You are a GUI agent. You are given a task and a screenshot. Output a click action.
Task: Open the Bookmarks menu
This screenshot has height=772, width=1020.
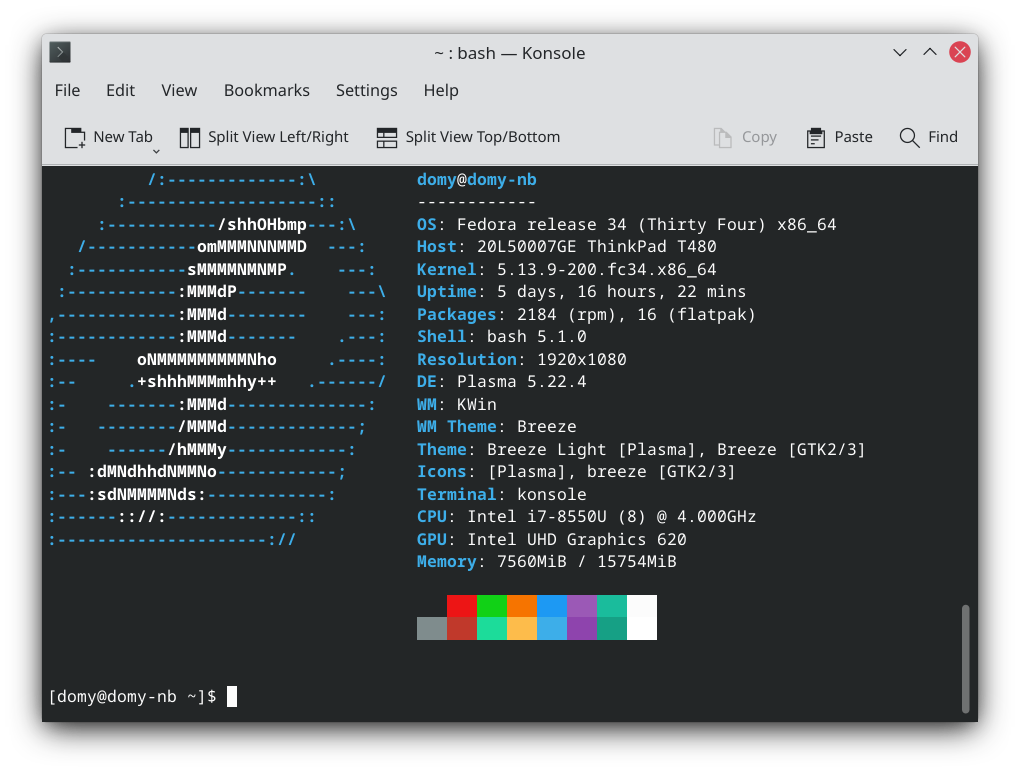click(x=267, y=90)
